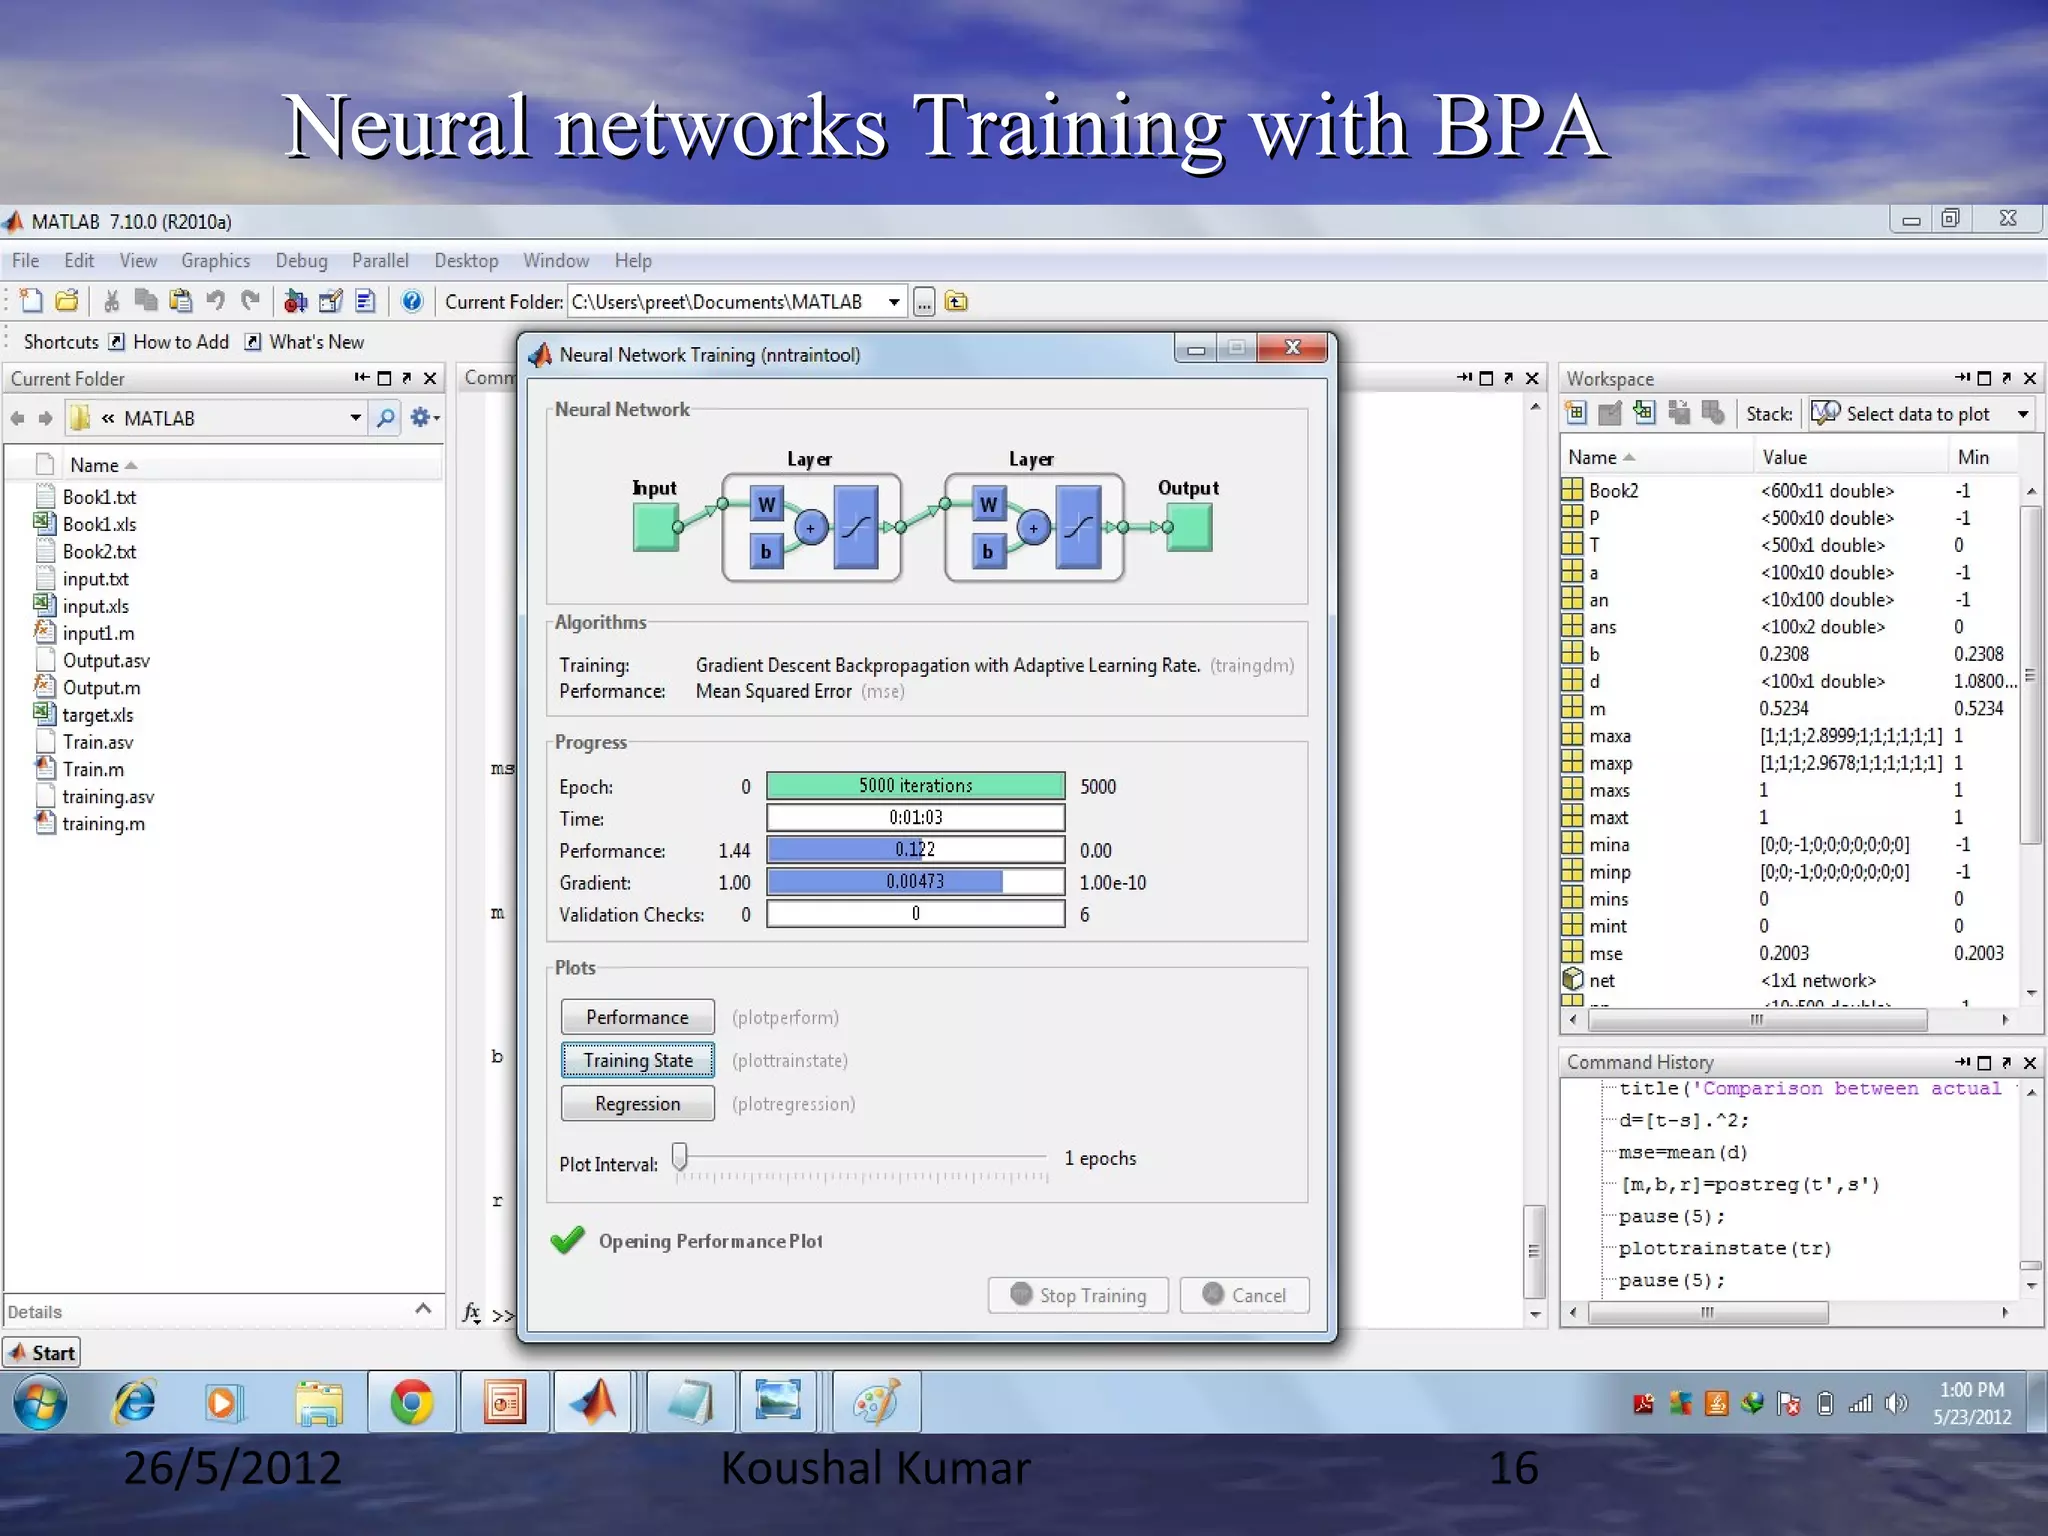Select the net variable in Workspace
The image size is (2048, 1536).
tap(1602, 981)
